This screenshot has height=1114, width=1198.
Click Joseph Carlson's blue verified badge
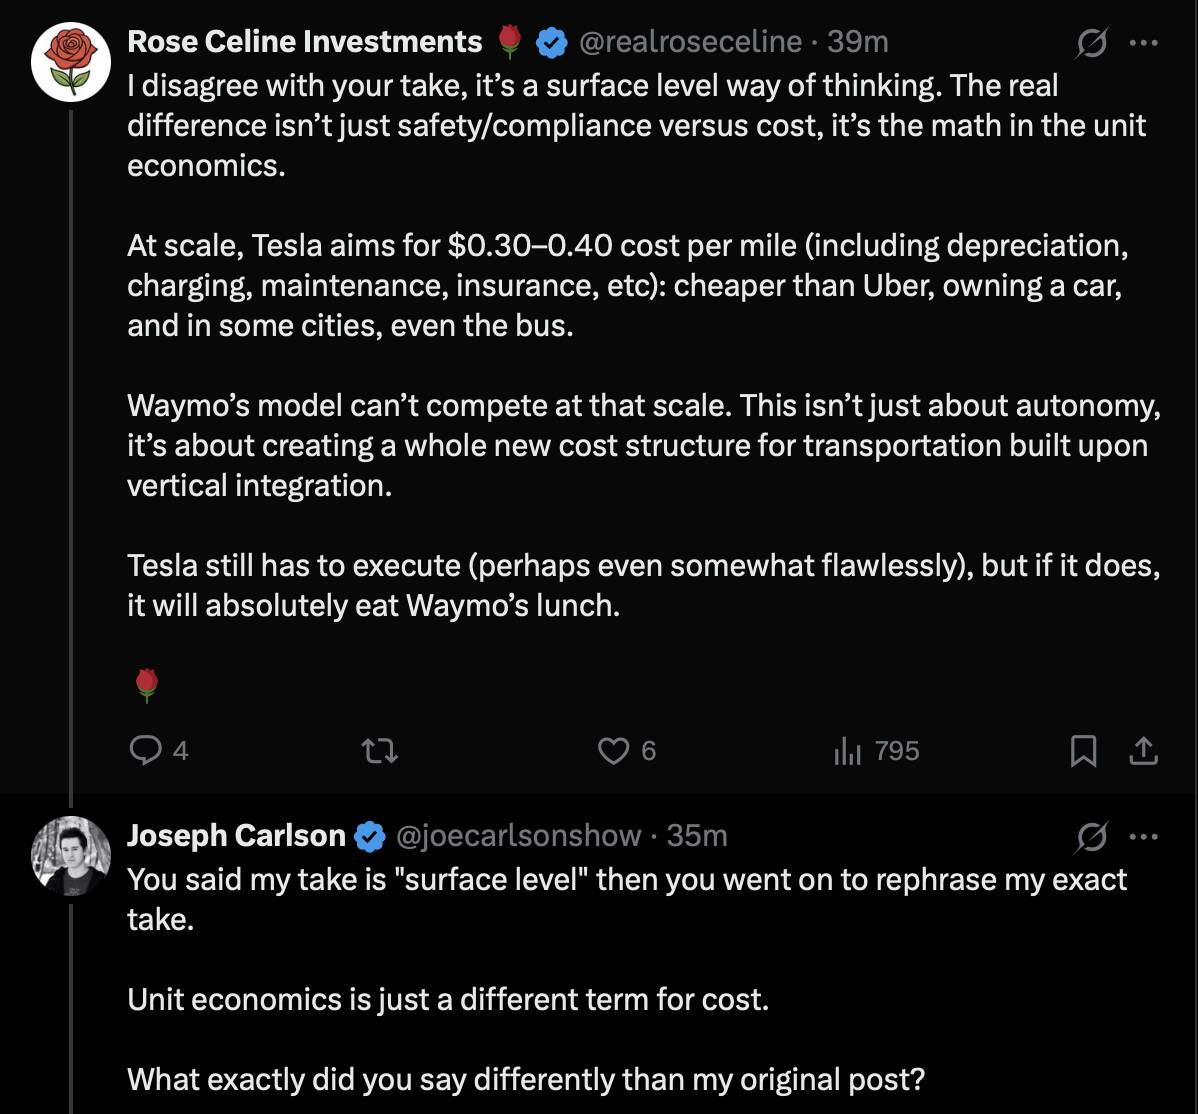370,836
